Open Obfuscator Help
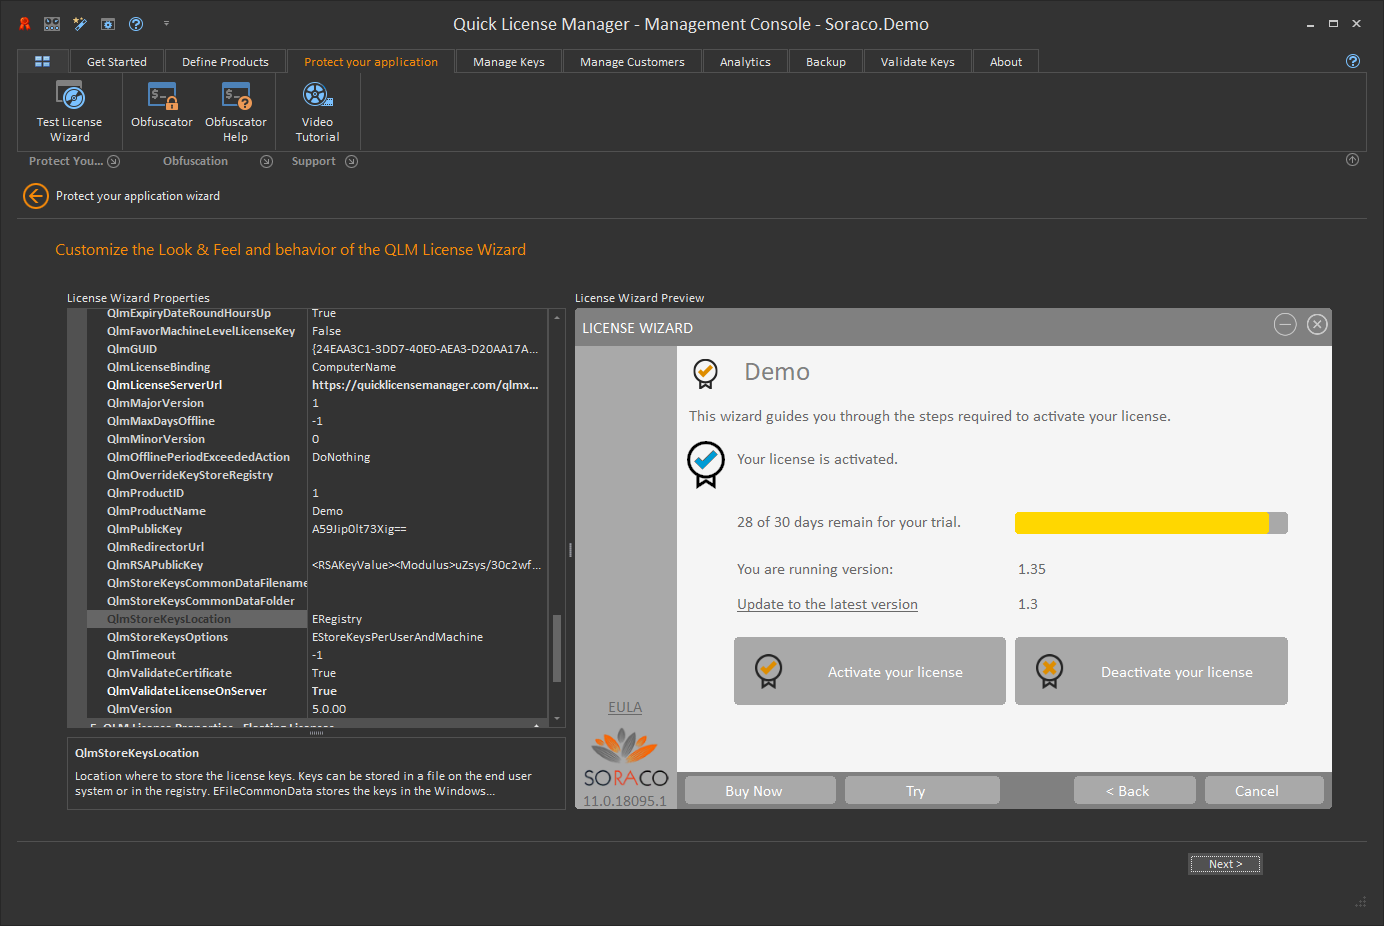 236,111
